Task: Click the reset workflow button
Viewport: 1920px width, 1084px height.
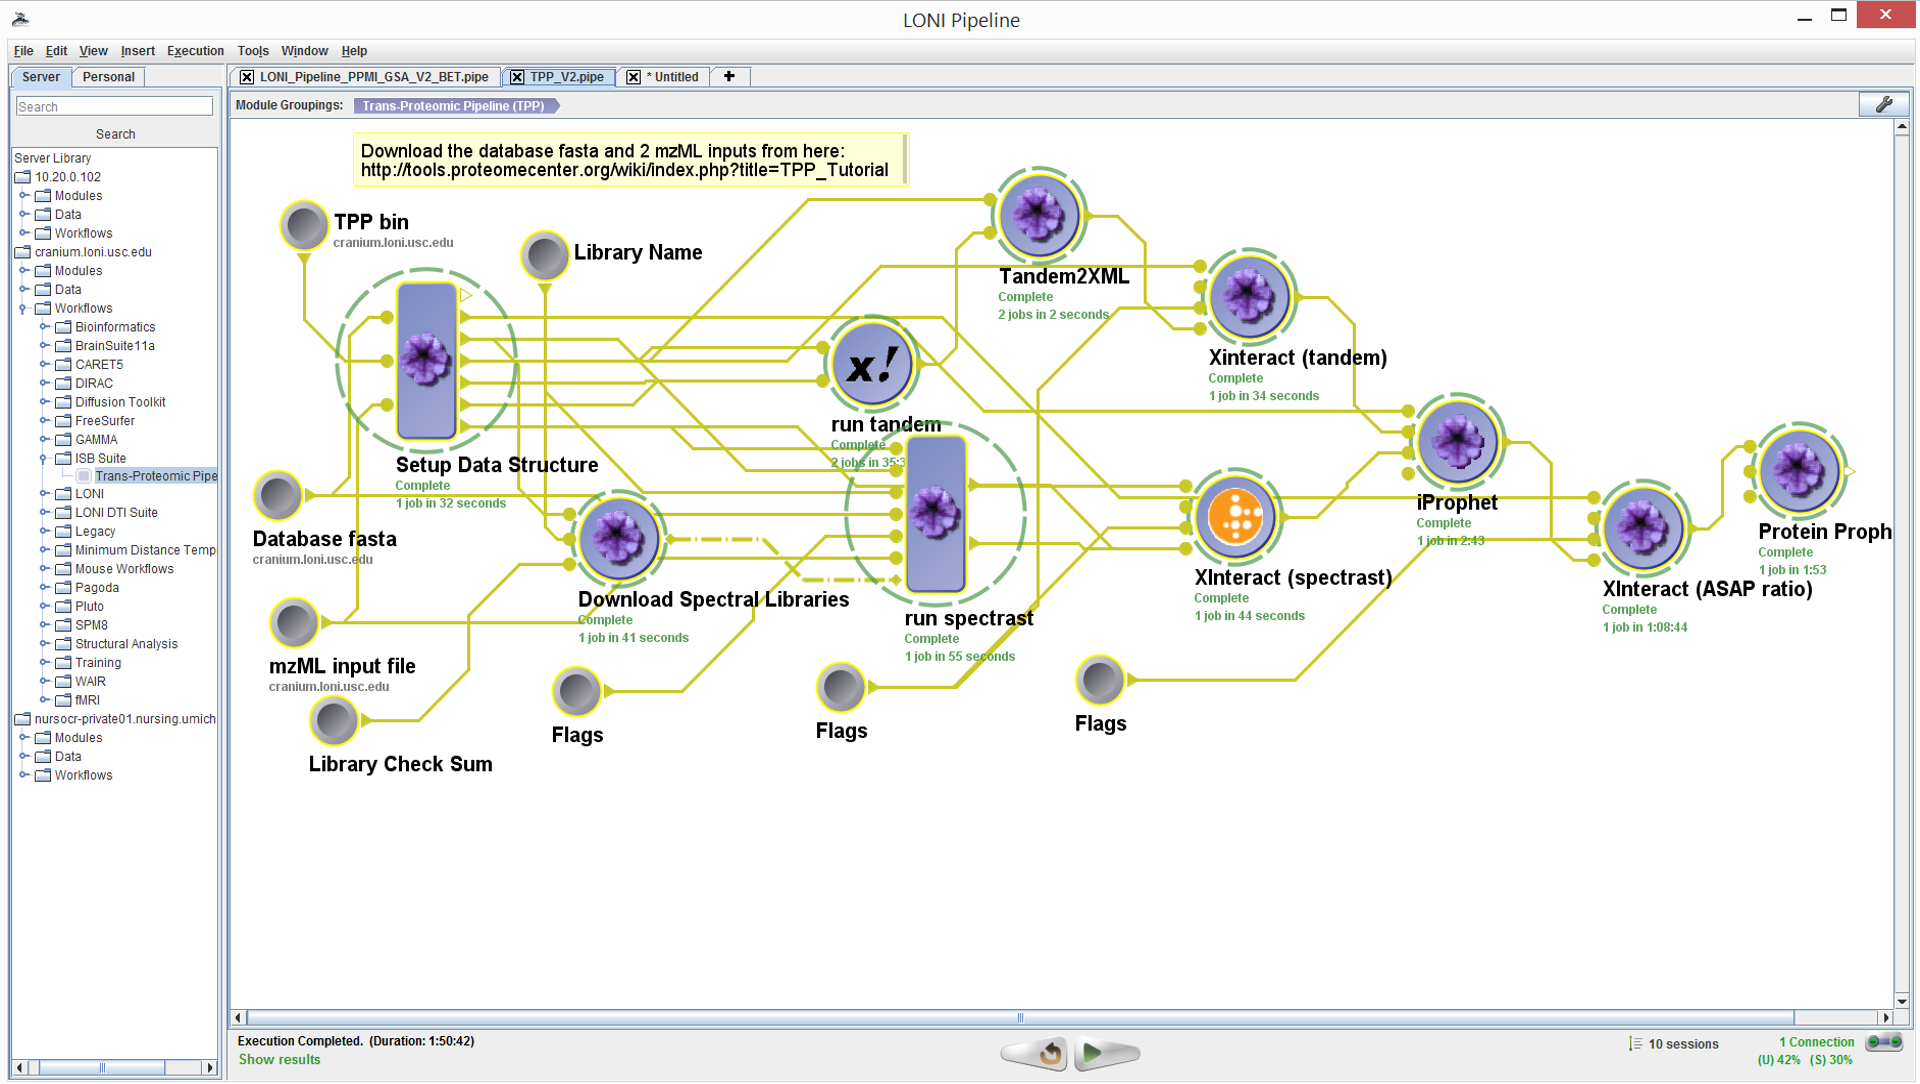Action: (x=1036, y=1053)
